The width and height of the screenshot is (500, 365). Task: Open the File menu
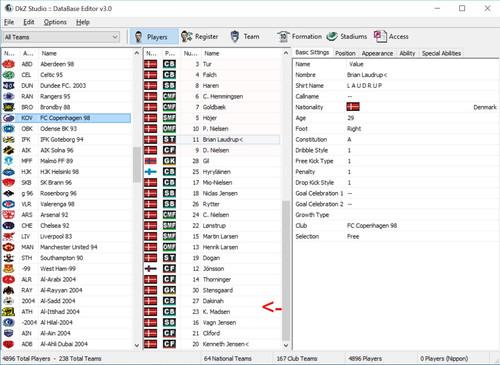click(x=9, y=22)
